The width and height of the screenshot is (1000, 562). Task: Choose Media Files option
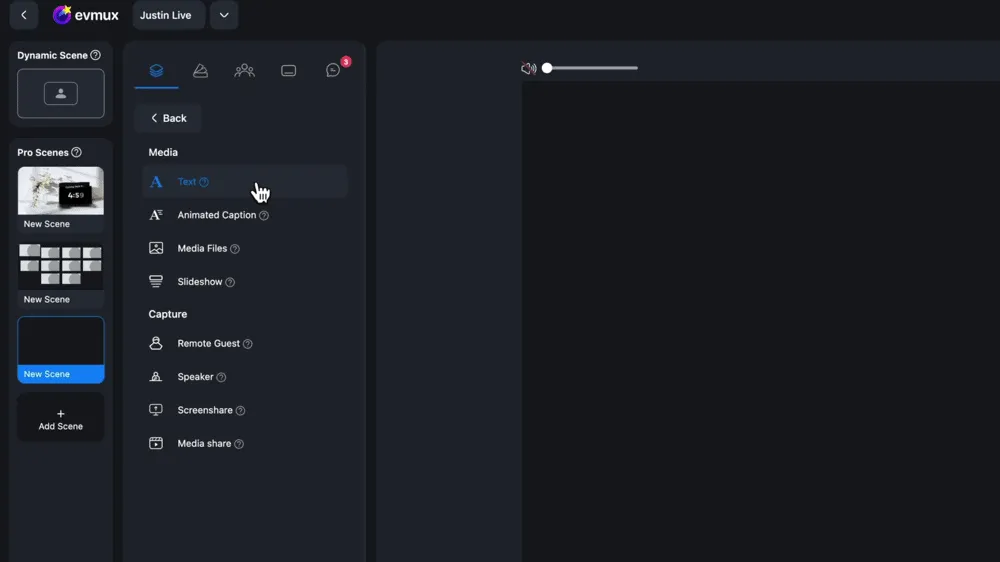[x=202, y=248]
